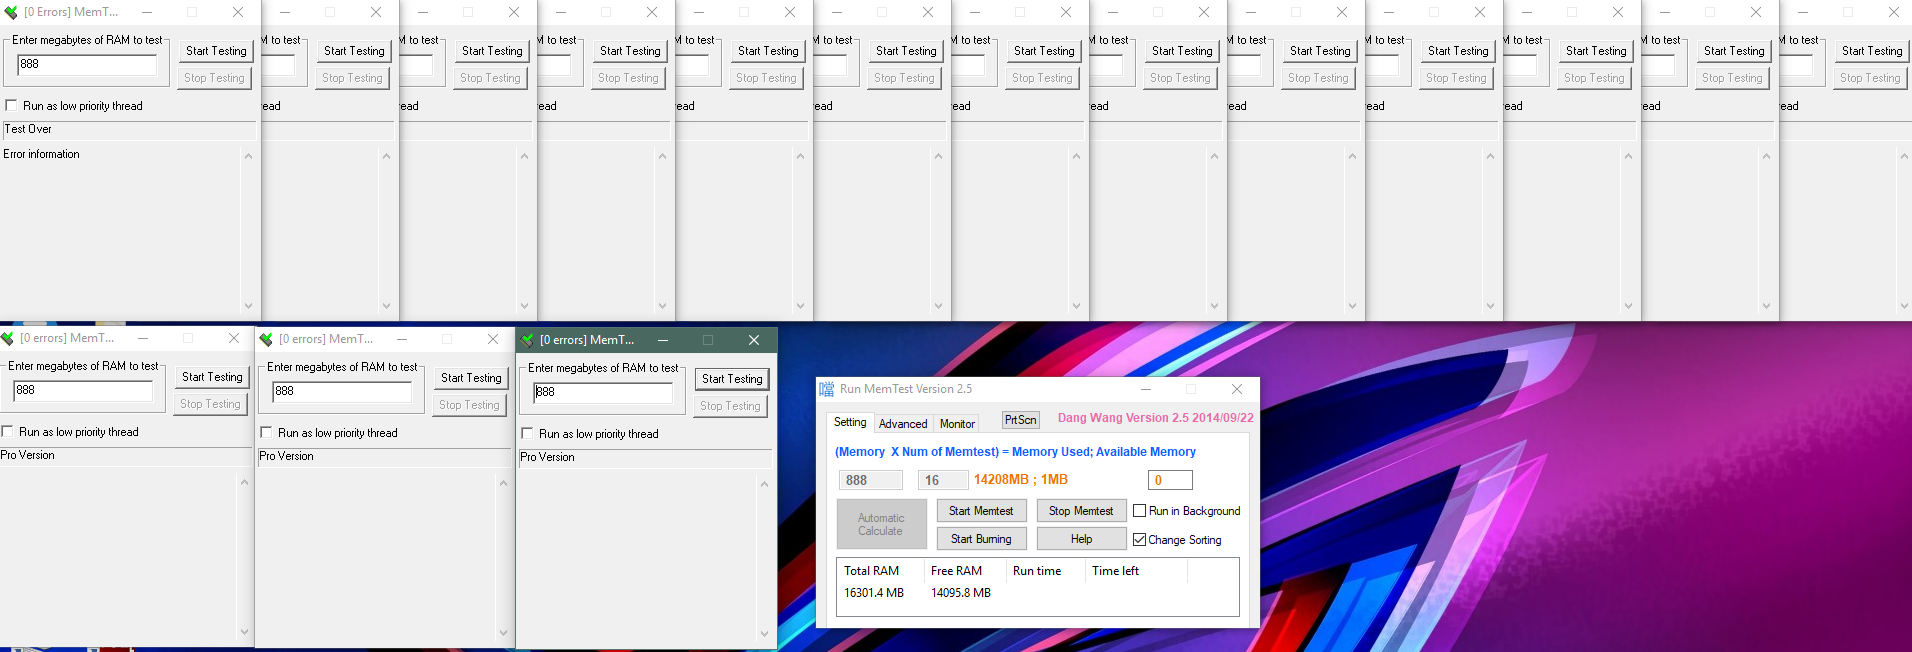Click scroll-up arrow in the Test Over window
Viewport: 1912px width, 652px height.
(248, 156)
